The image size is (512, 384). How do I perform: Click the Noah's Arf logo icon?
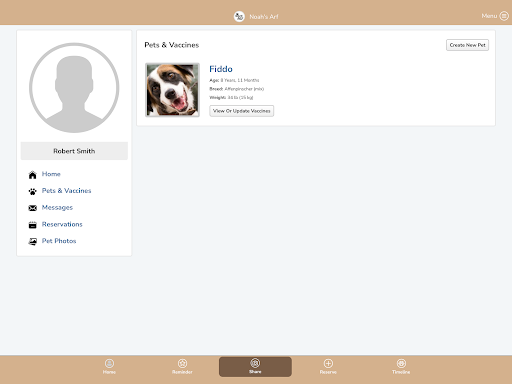click(239, 16)
